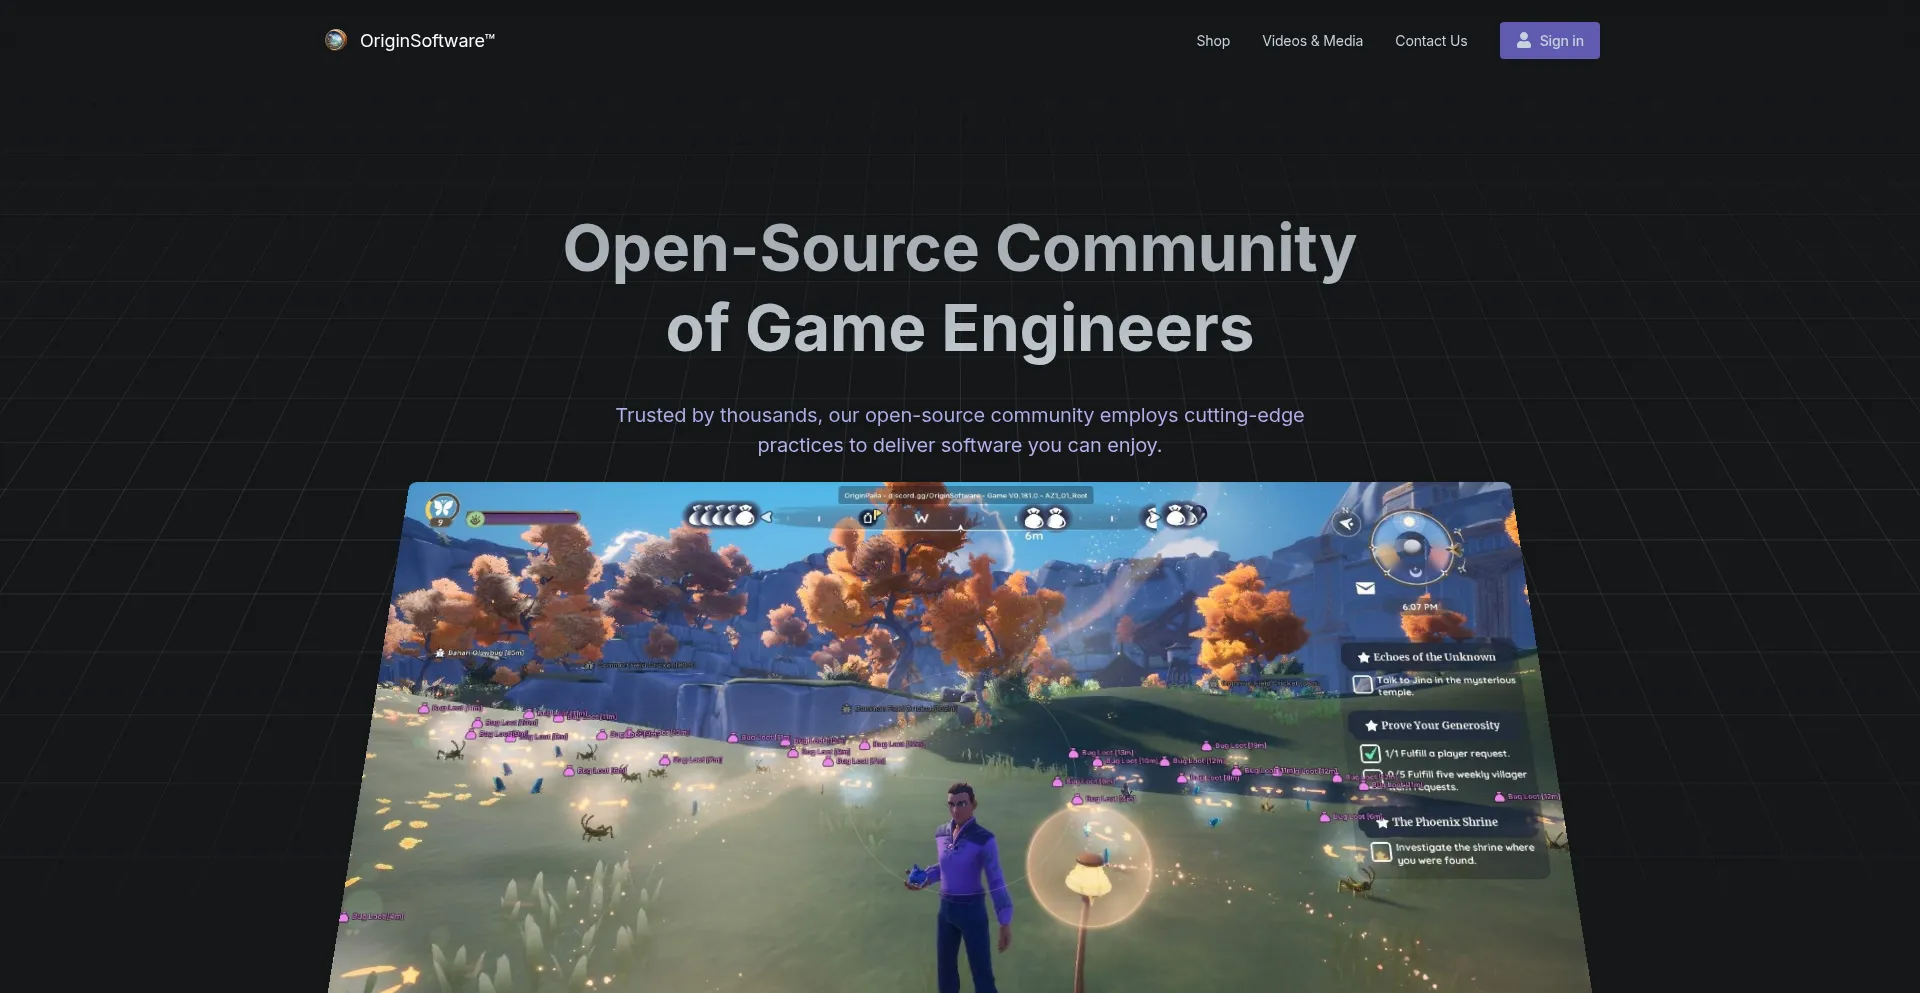
Task: Click the star icon beside Prove Your Generosity
Action: [x=1371, y=726]
